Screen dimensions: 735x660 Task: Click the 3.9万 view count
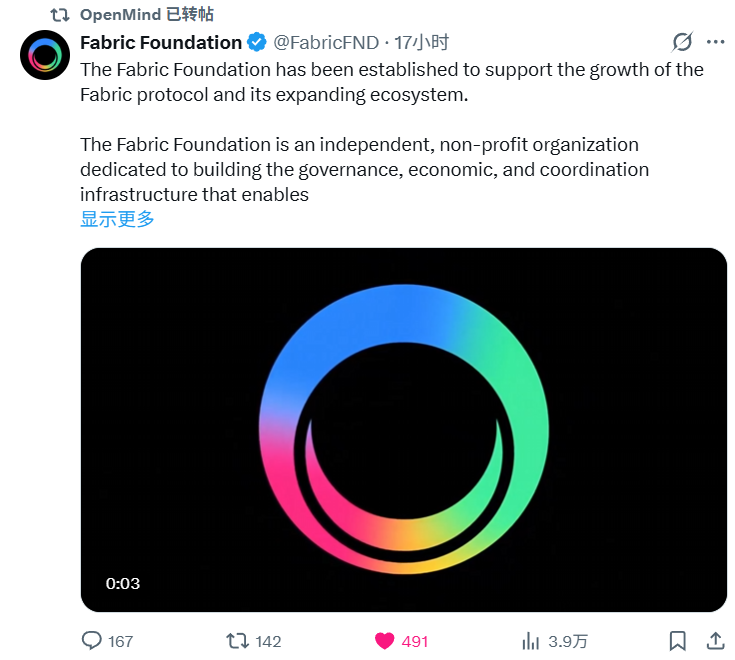567,641
